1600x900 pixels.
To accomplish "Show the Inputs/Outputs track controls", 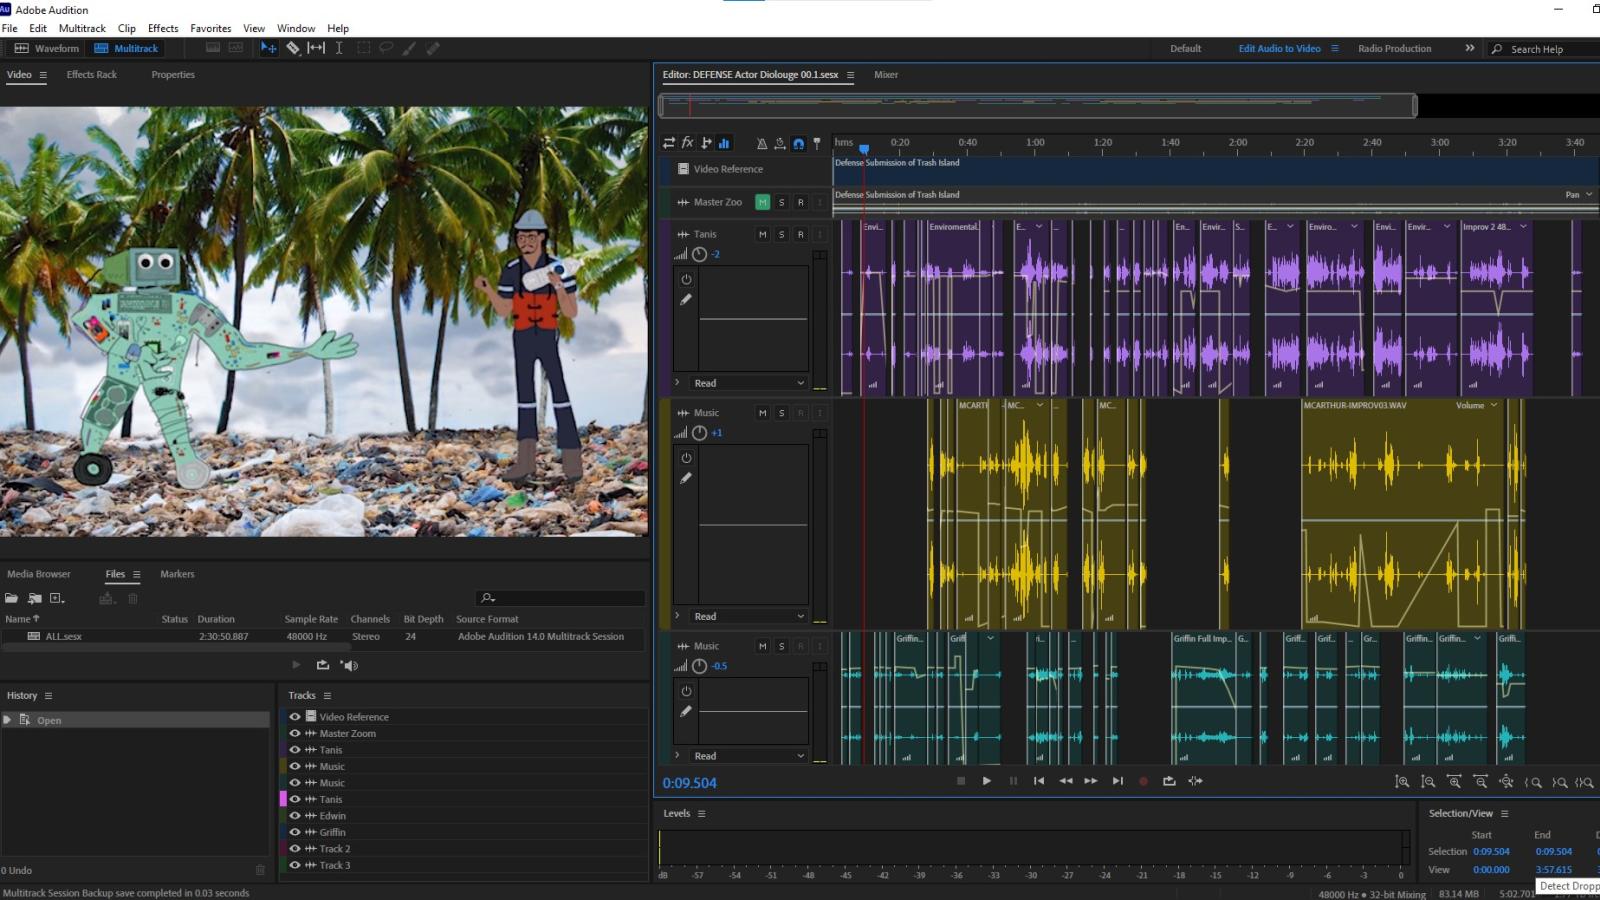I will tap(669, 143).
